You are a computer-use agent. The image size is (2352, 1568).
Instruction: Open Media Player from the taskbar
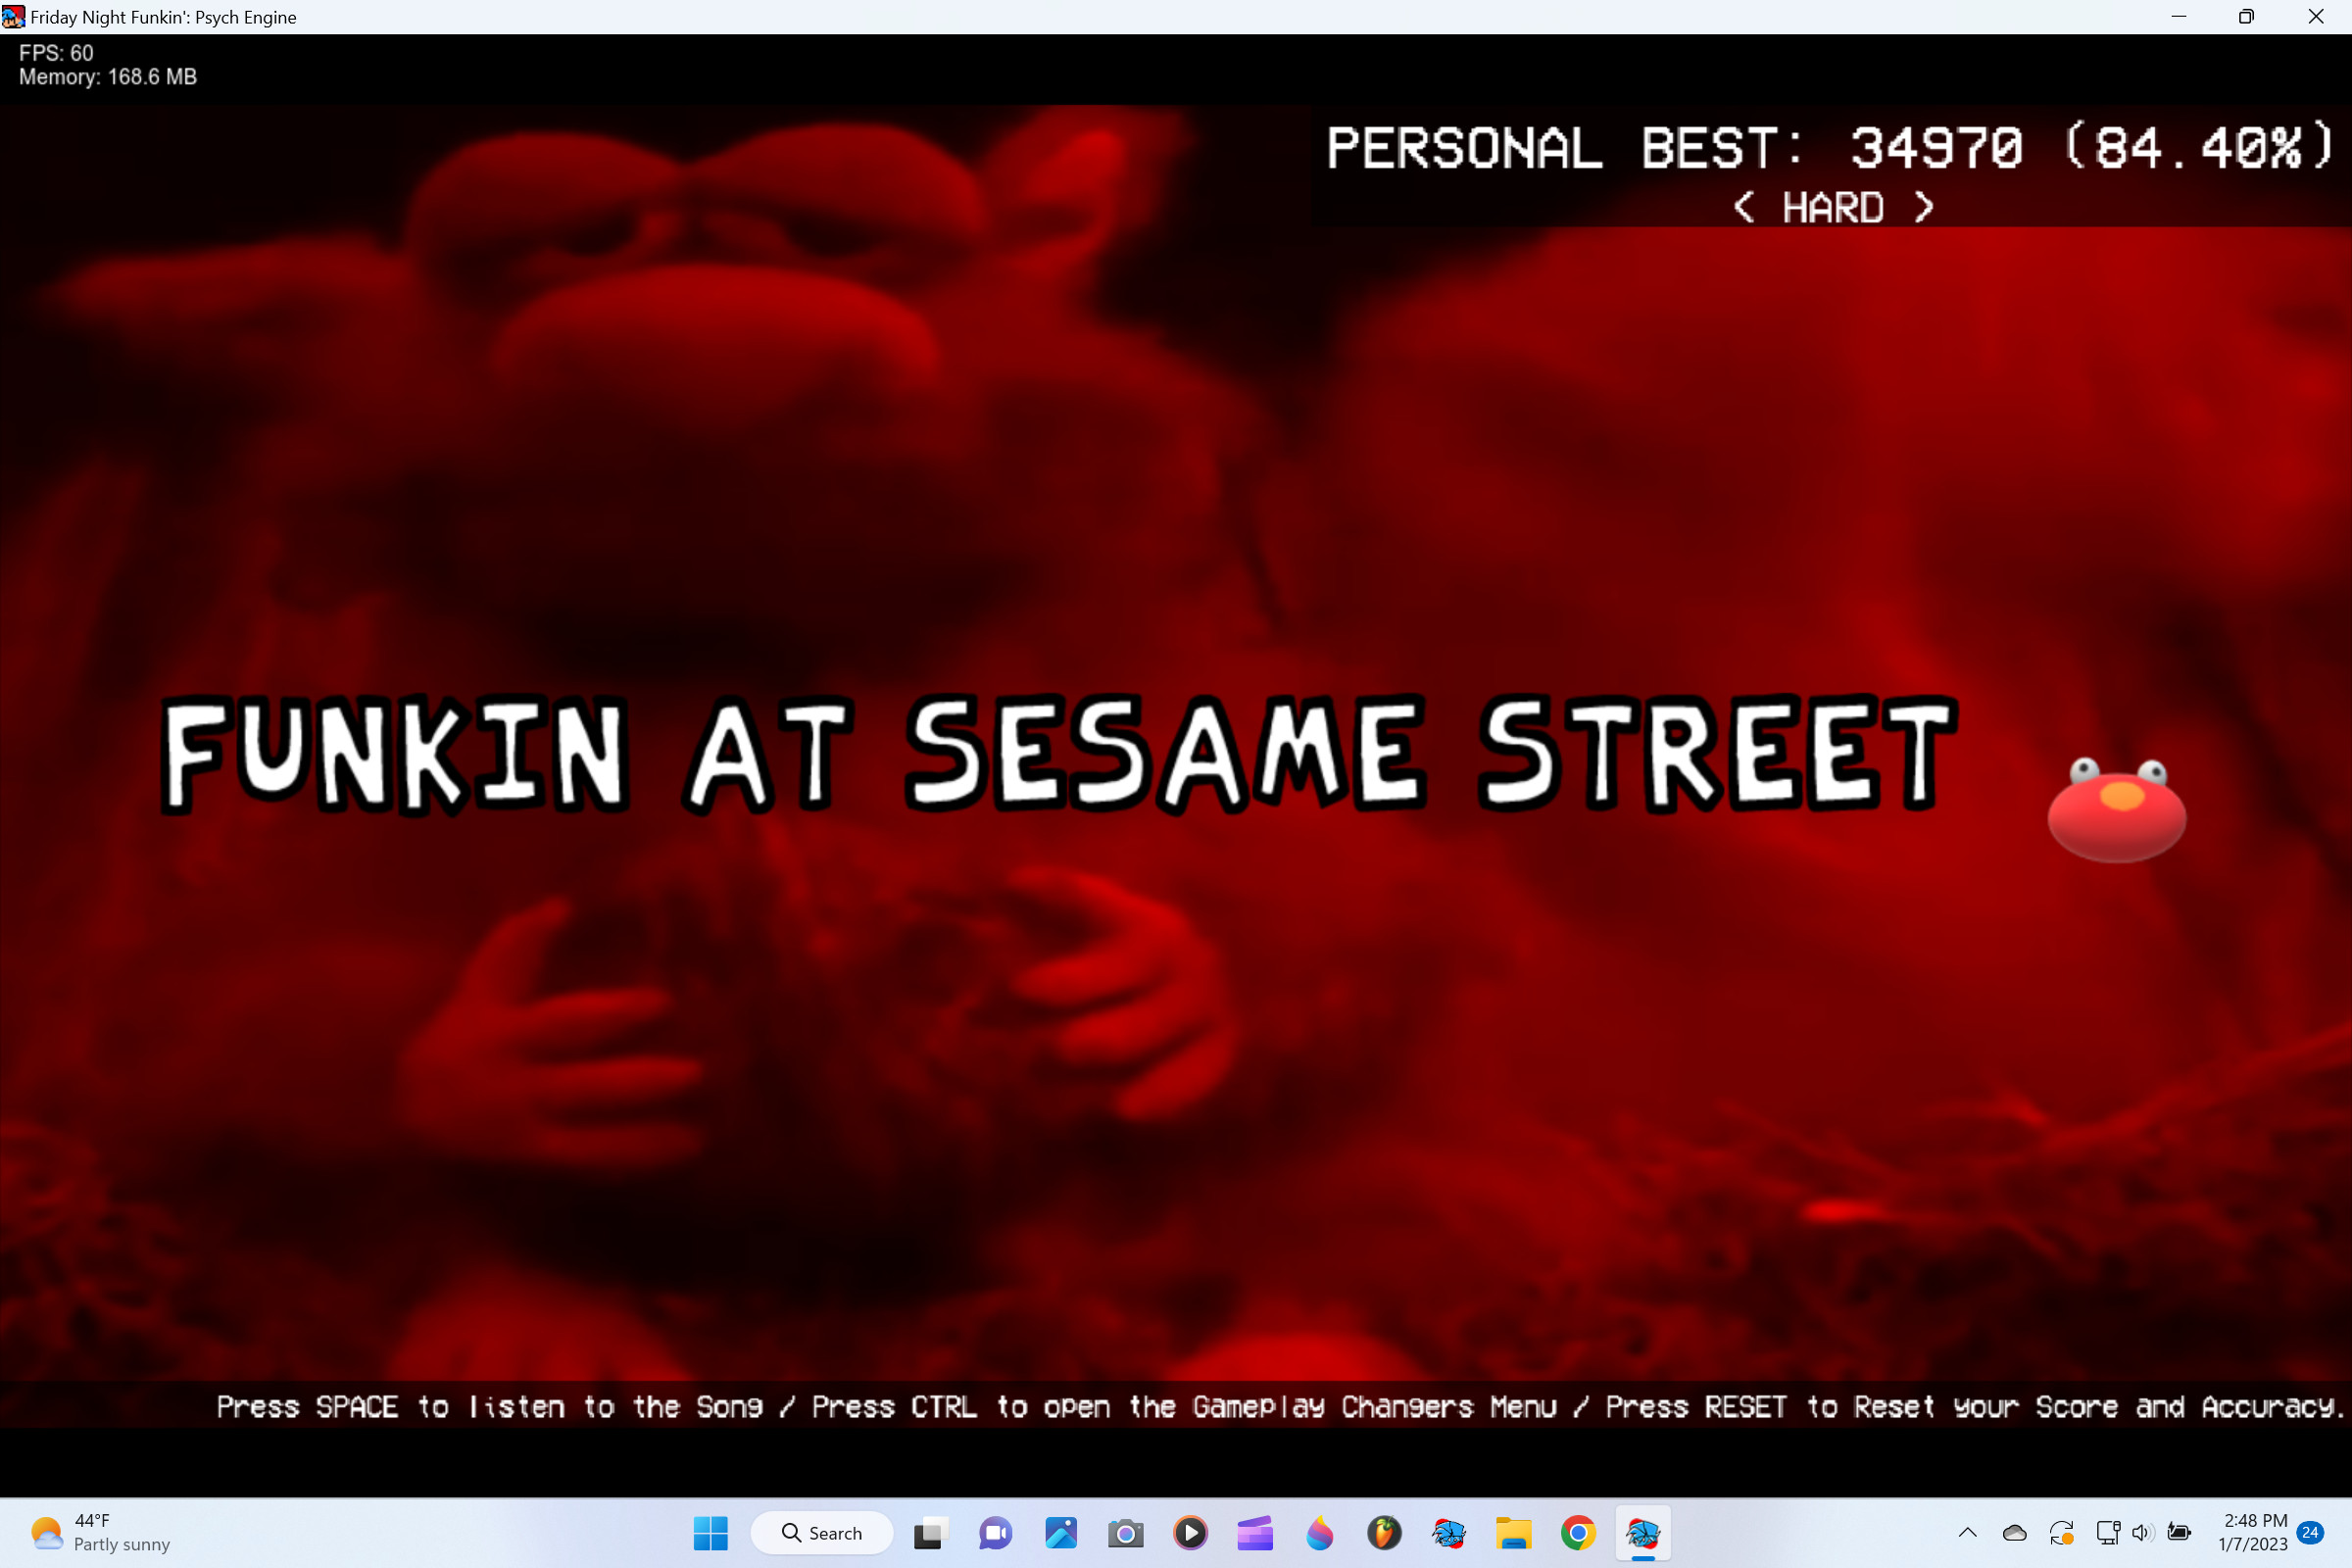(x=1190, y=1533)
